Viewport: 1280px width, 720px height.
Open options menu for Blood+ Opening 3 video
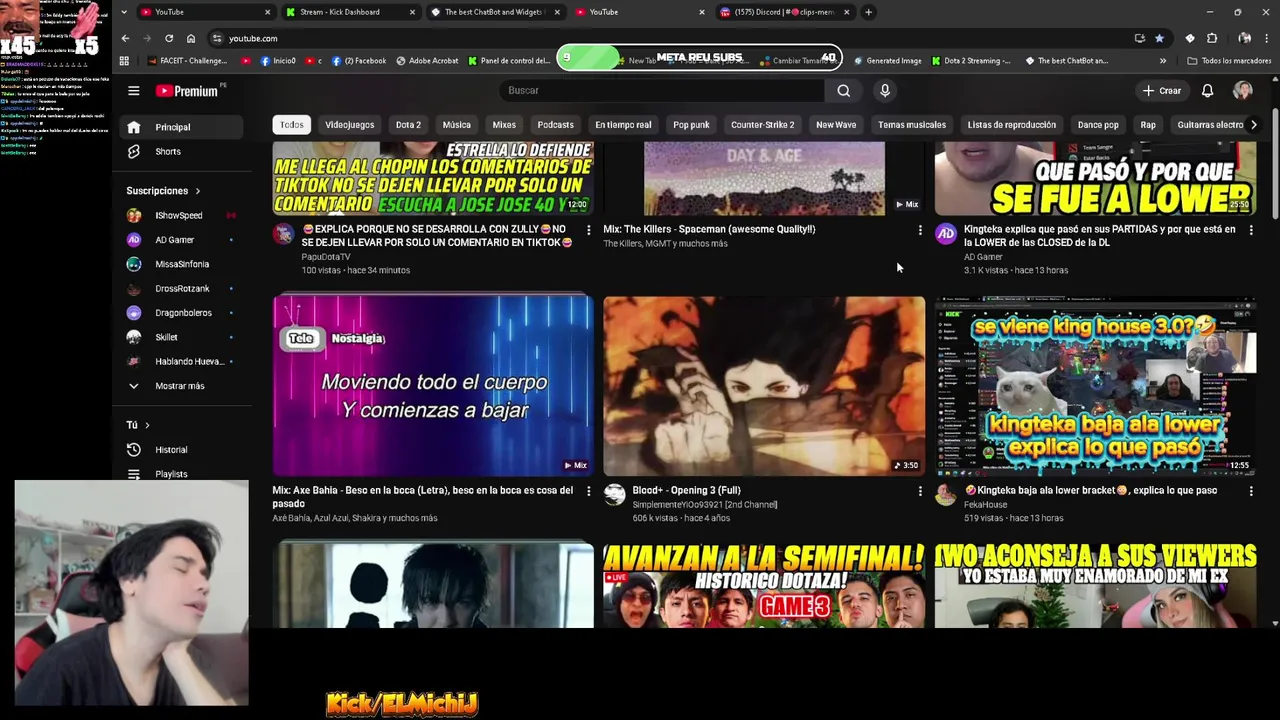point(920,491)
